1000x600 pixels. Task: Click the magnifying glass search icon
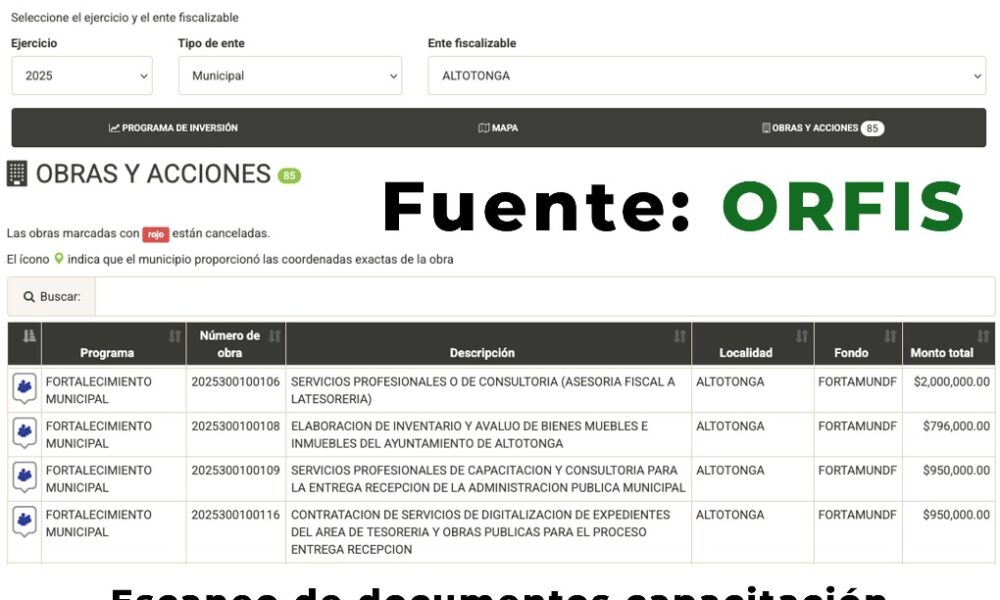(x=29, y=297)
